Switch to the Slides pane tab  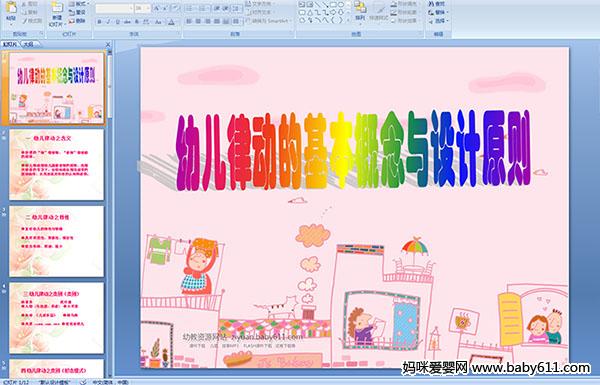point(10,44)
